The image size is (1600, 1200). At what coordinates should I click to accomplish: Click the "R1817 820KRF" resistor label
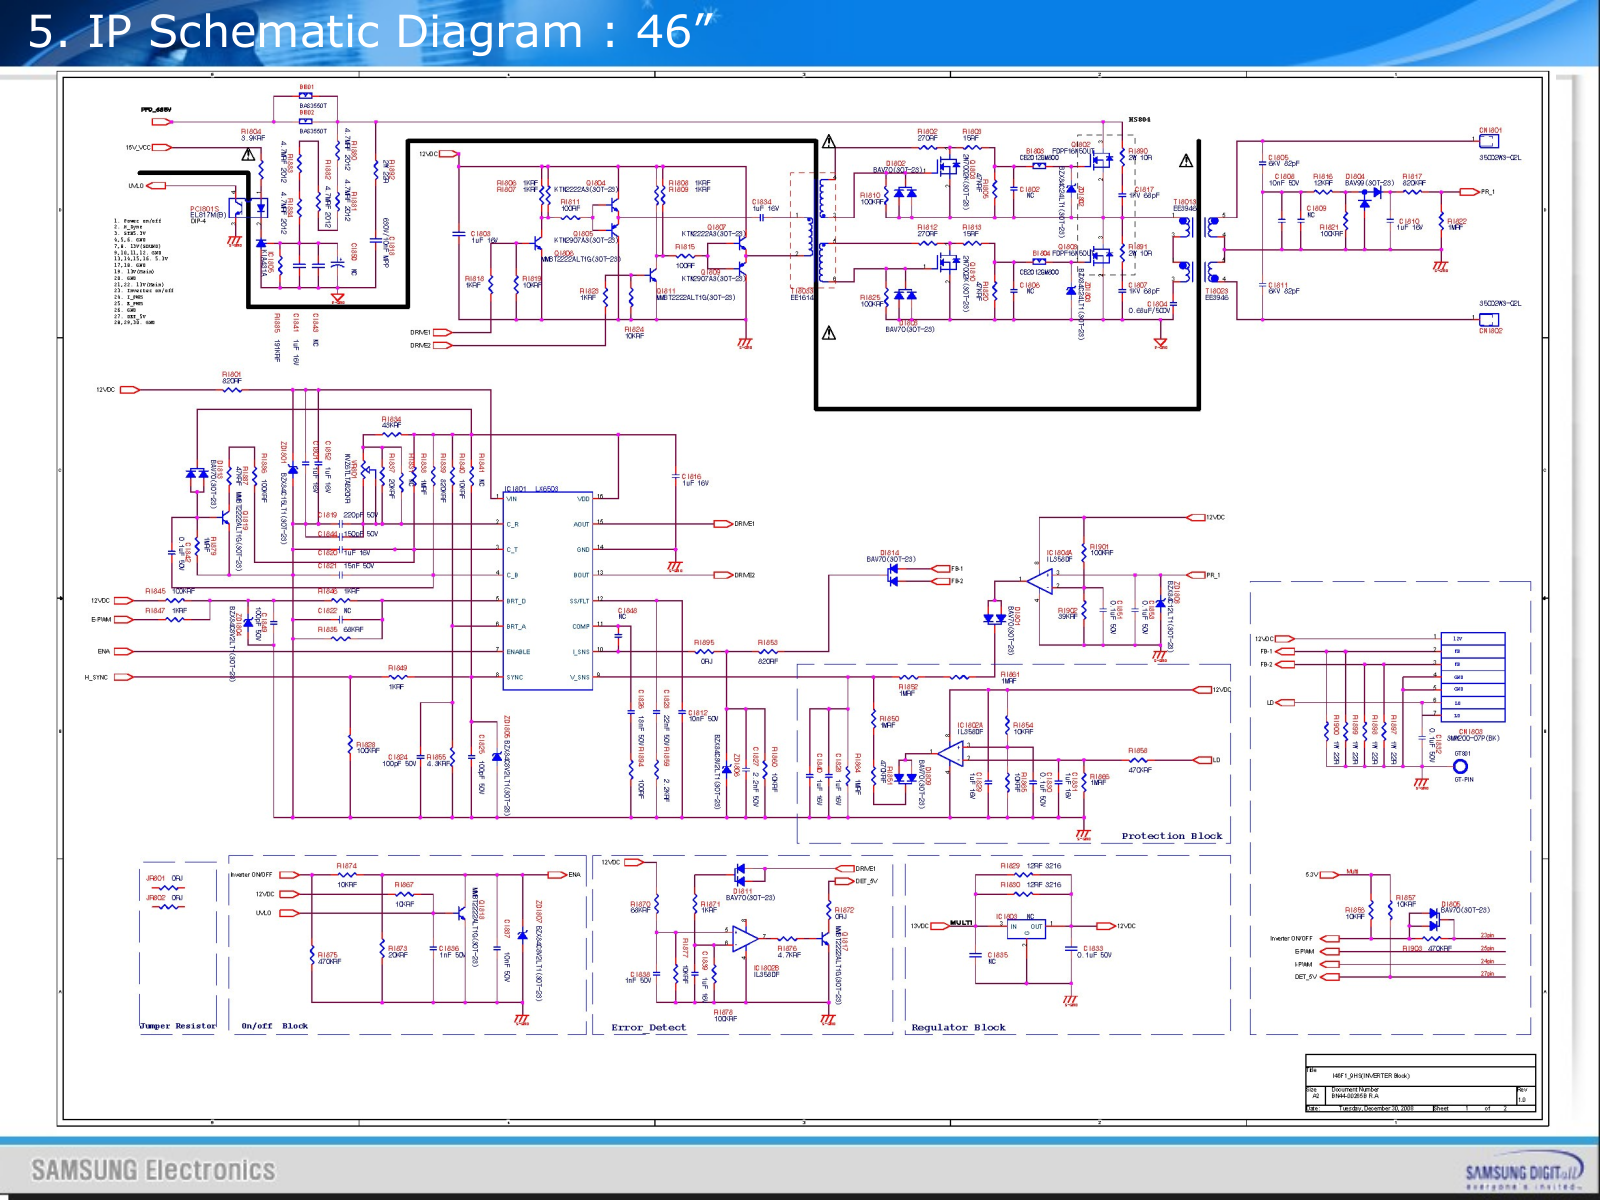click(x=1413, y=180)
